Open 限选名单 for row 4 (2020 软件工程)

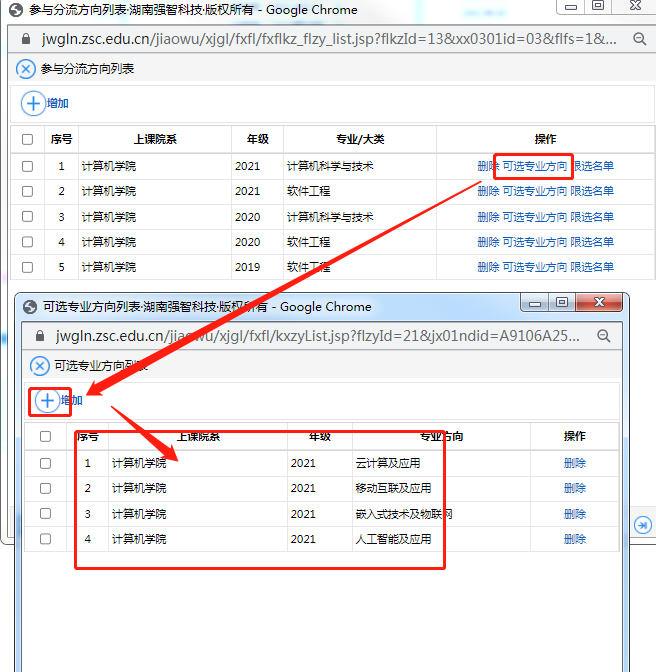tap(592, 242)
